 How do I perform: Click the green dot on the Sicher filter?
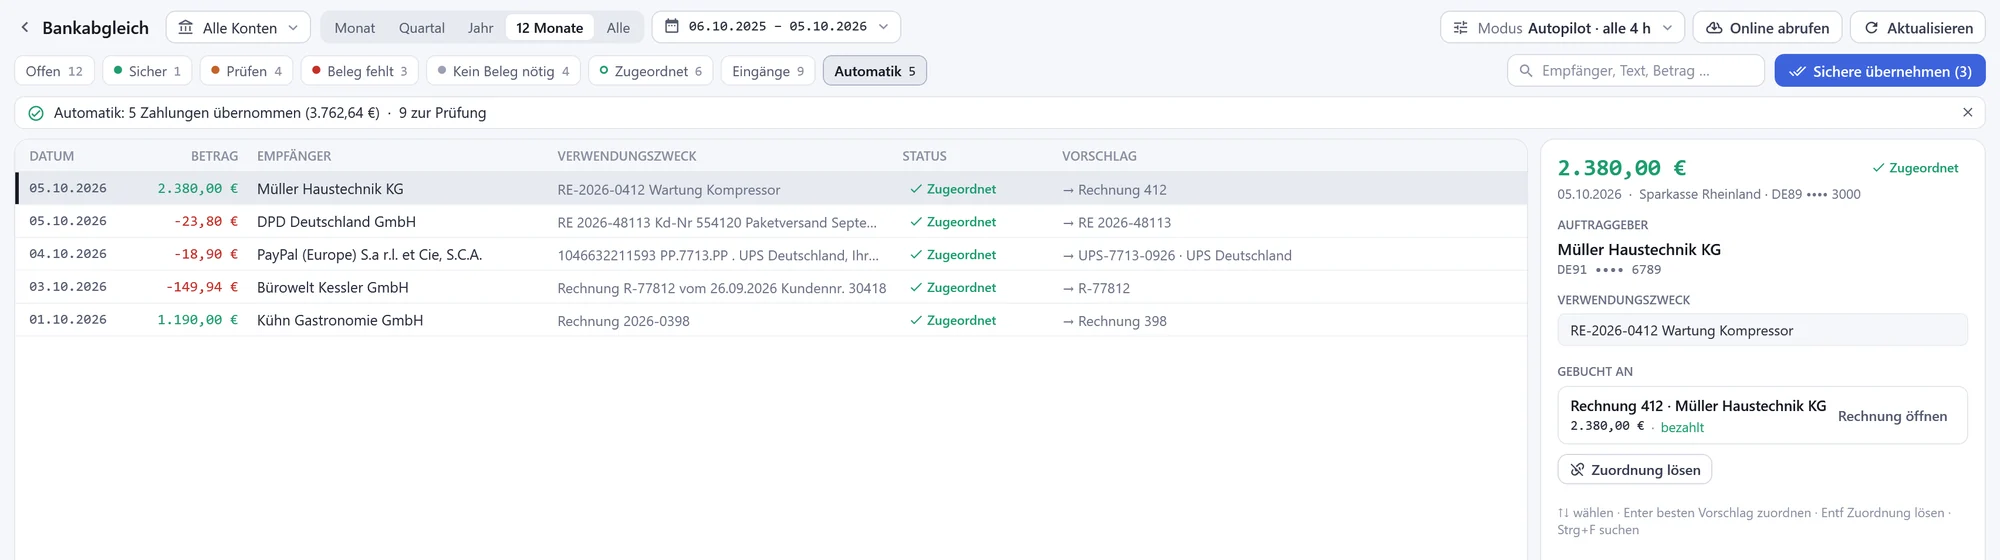tap(118, 70)
